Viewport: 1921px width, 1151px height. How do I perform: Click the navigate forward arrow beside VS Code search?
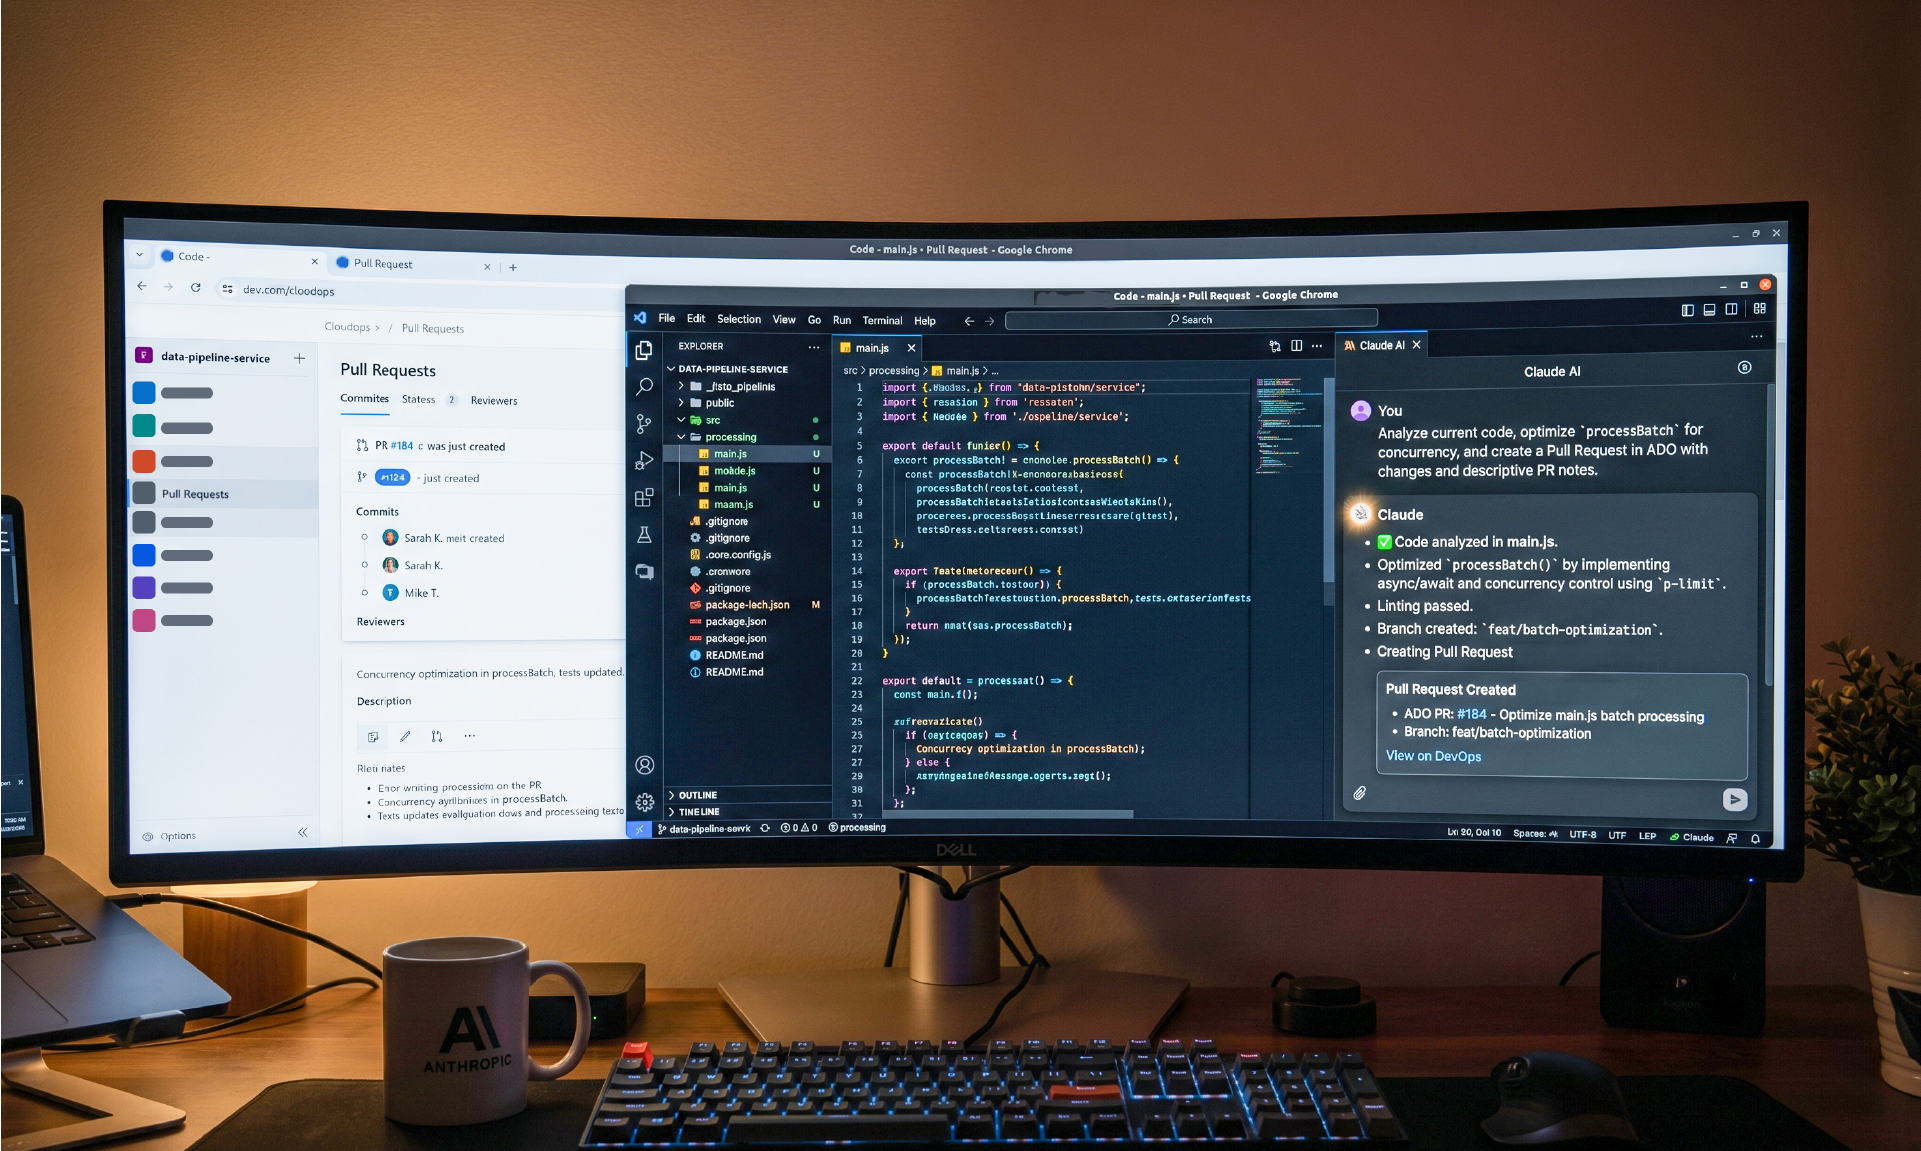click(x=990, y=321)
